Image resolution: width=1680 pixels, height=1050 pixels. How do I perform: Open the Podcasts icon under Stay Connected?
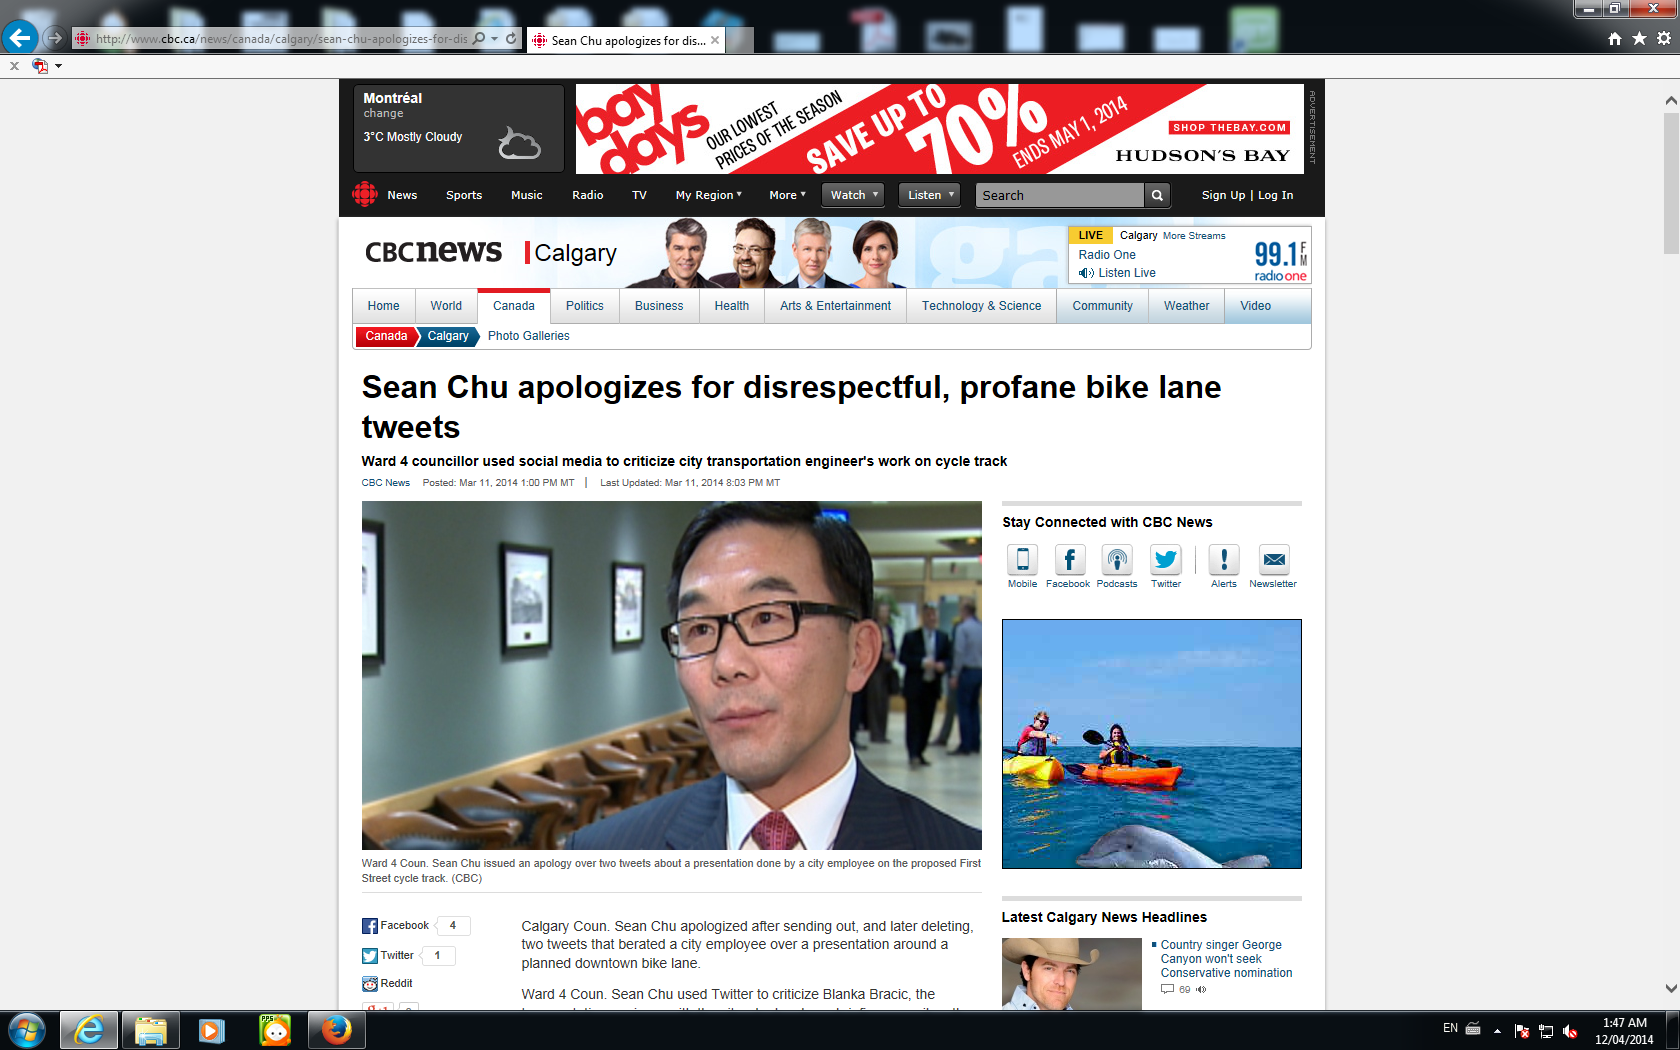point(1117,559)
